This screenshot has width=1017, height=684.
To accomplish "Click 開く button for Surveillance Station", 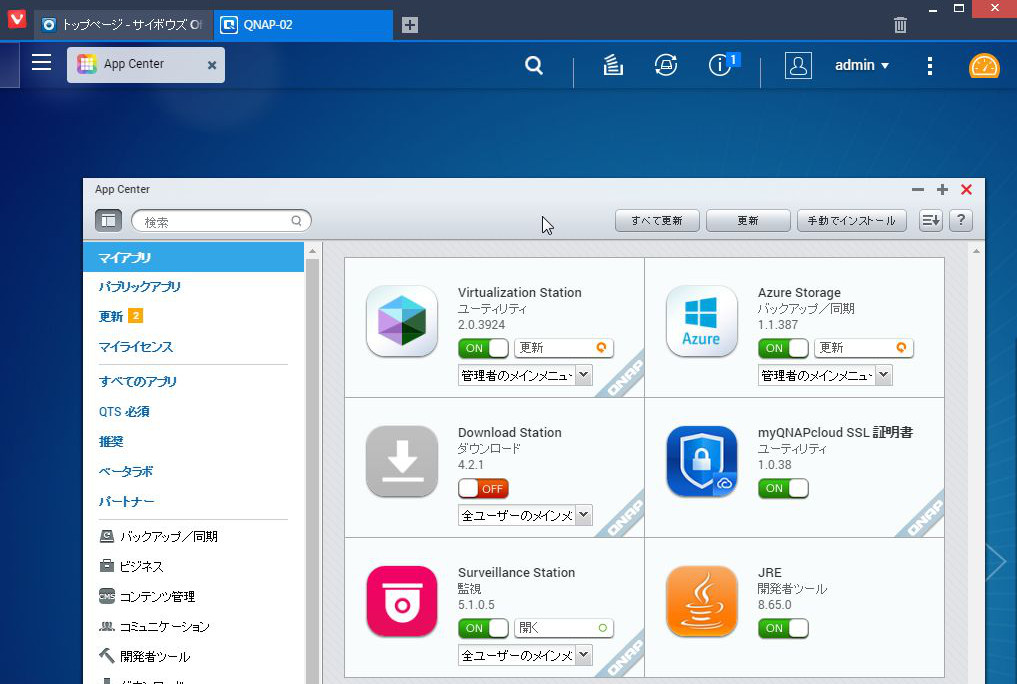I will 564,628.
